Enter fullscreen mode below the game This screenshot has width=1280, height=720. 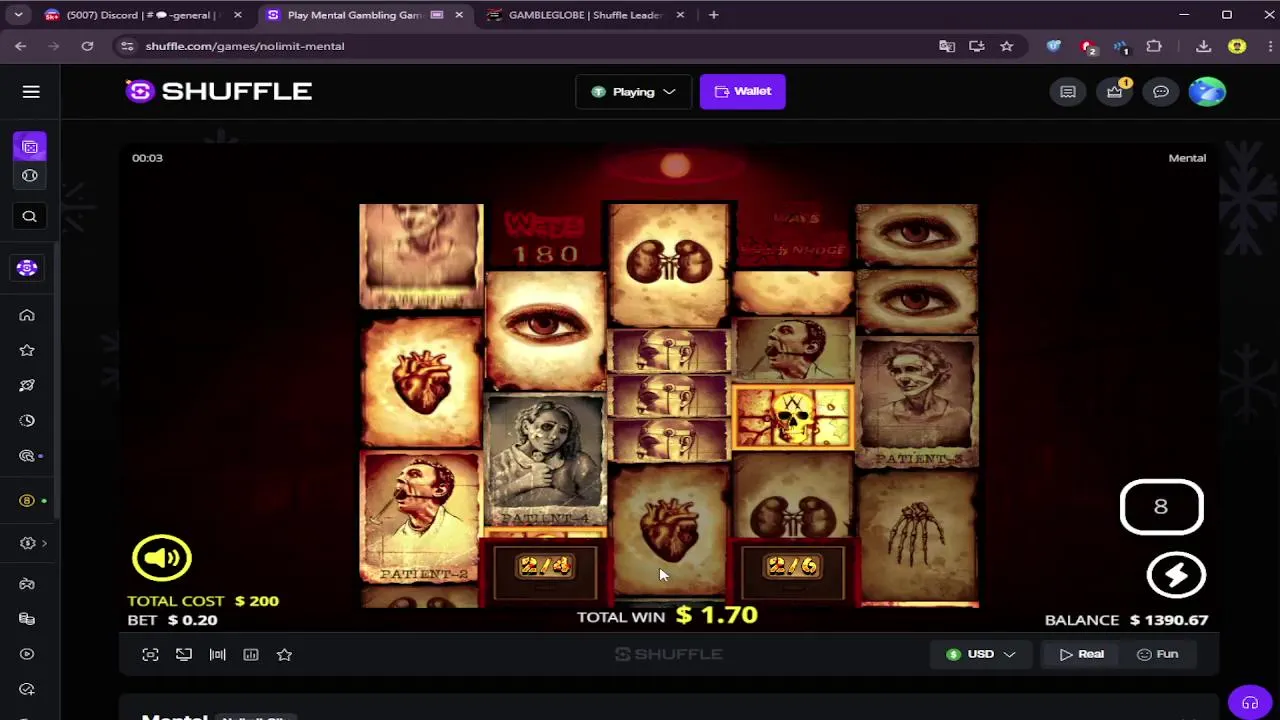click(x=150, y=654)
